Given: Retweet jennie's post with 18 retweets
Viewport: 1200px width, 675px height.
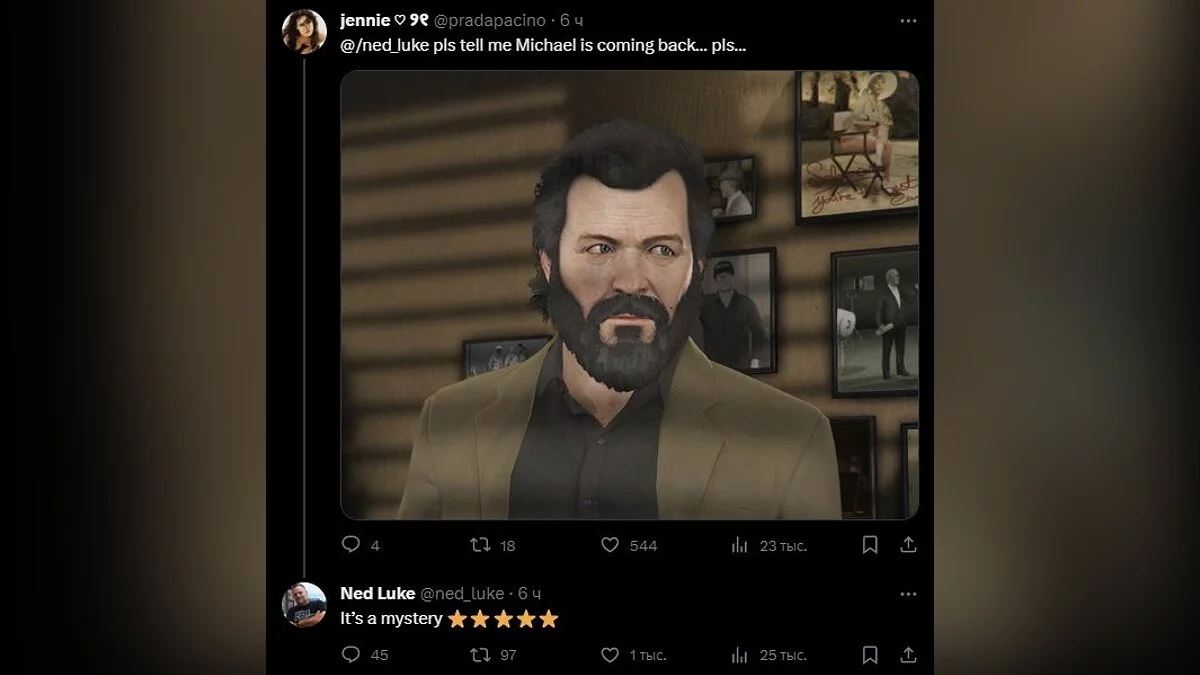Looking at the screenshot, I should click(x=481, y=545).
